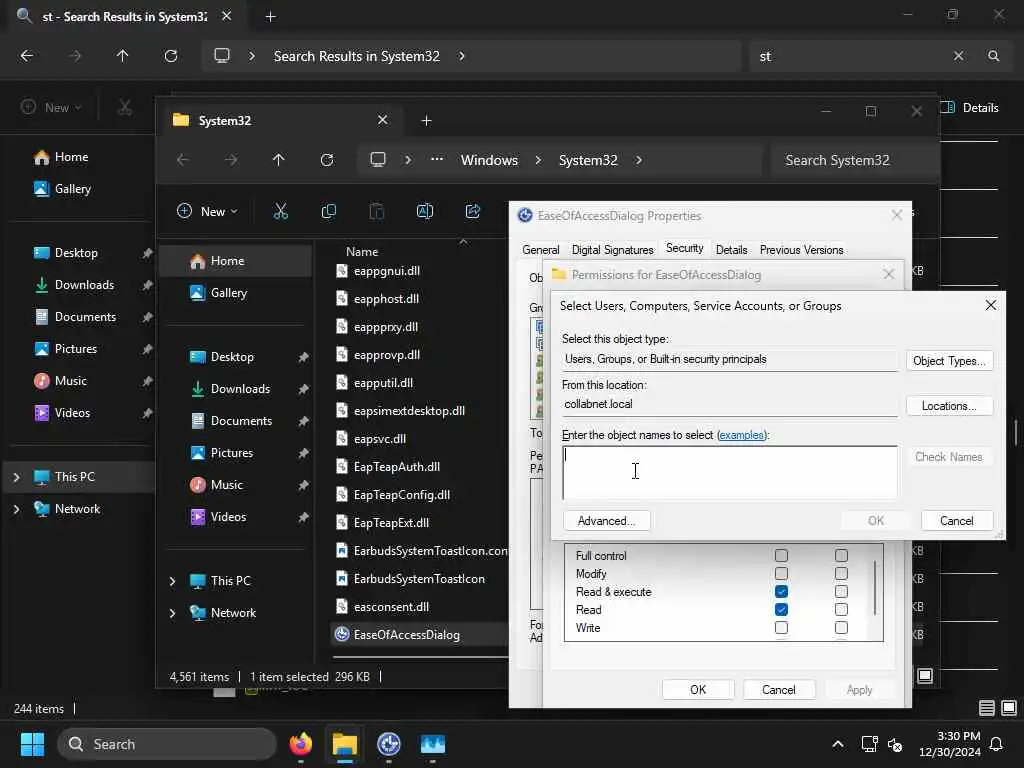Viewport: 1024px width, 768px height.
Task: Uncheck Allow for Read permission
Action: 781,609
